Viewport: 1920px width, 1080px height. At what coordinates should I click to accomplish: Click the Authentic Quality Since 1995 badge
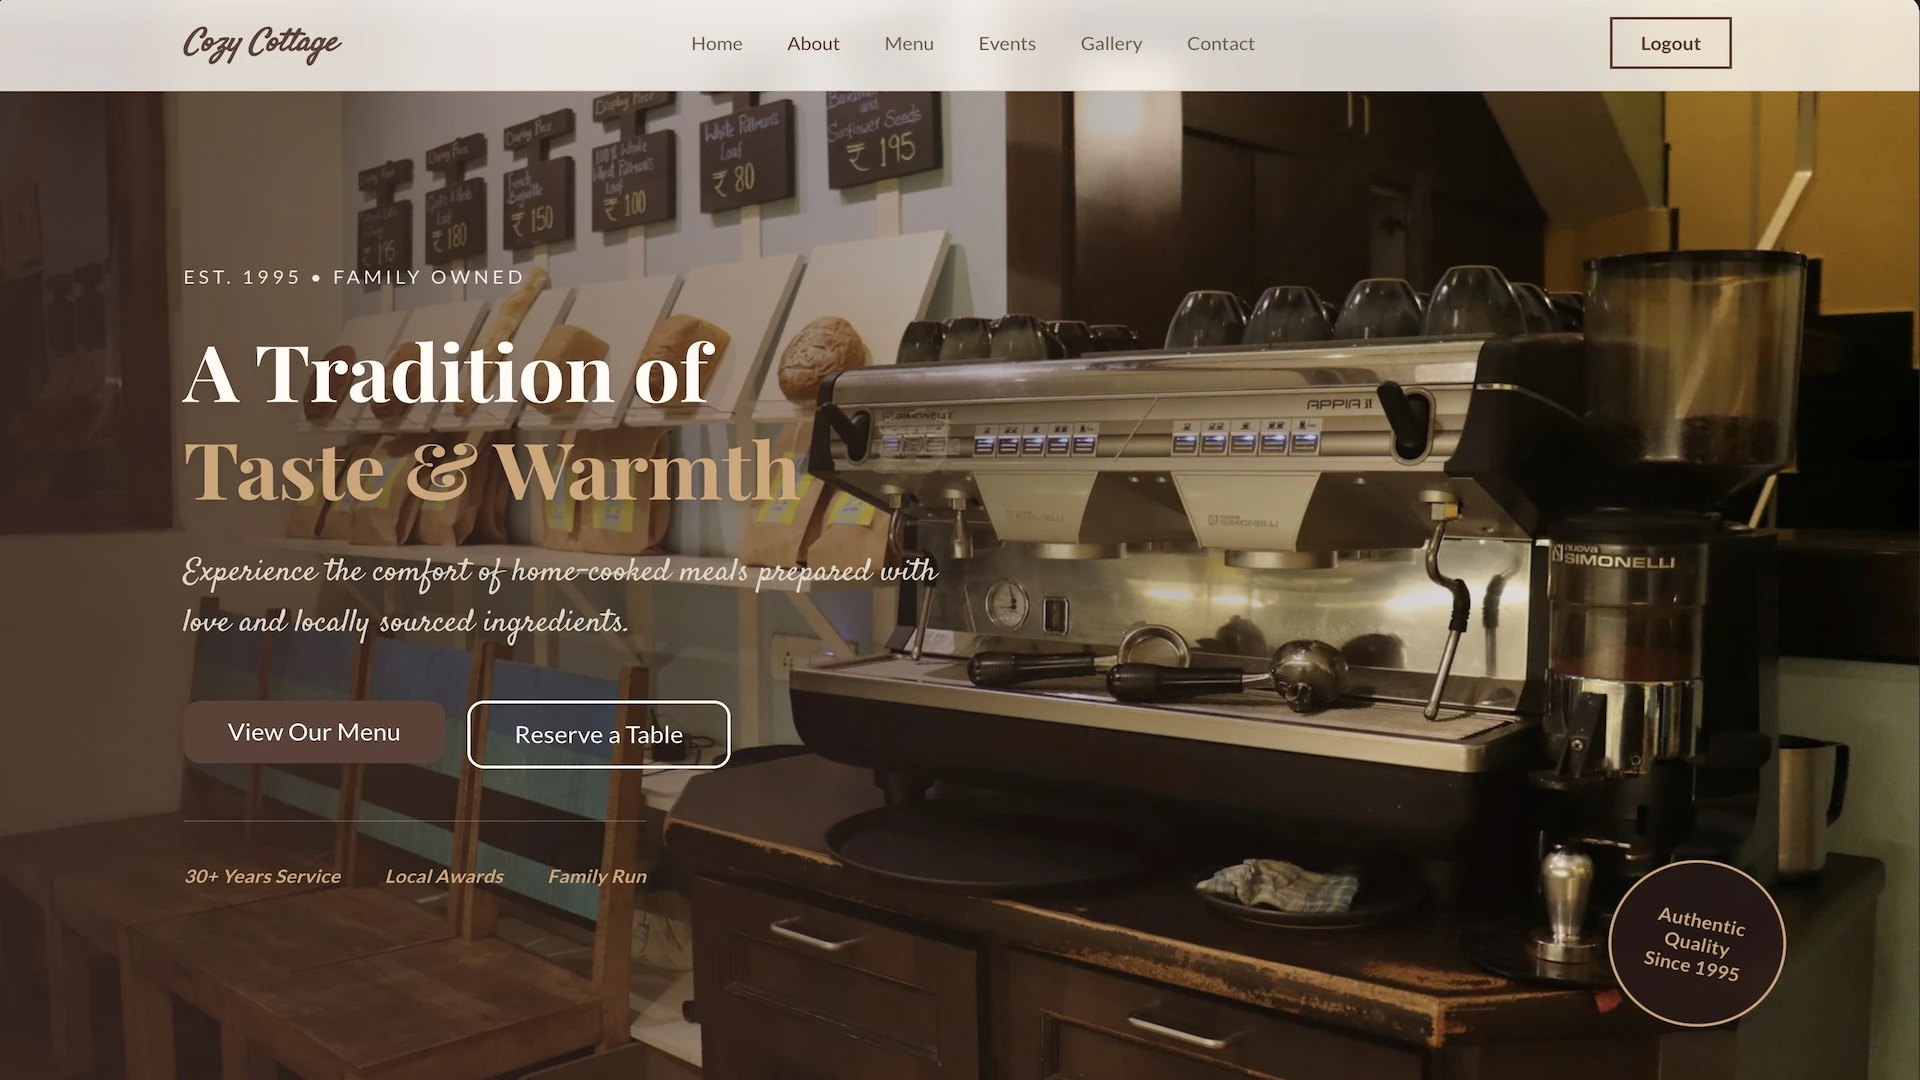1697,943
